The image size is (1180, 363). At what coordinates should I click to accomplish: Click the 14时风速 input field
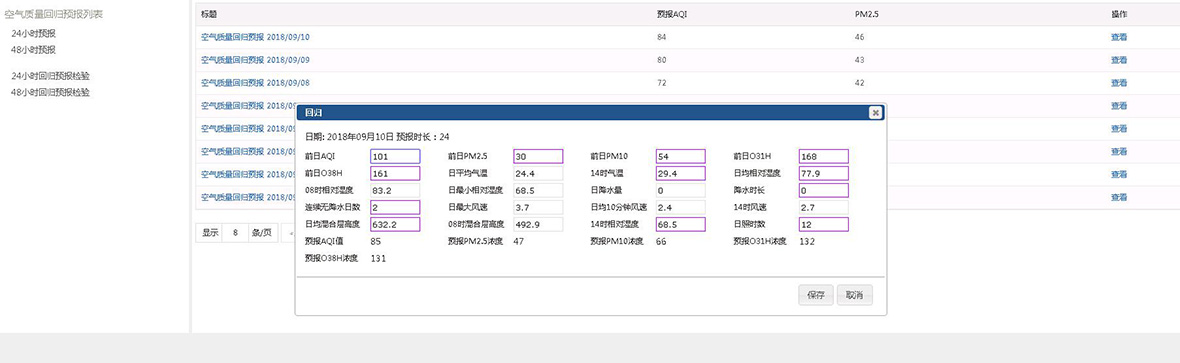pos(823,207)
